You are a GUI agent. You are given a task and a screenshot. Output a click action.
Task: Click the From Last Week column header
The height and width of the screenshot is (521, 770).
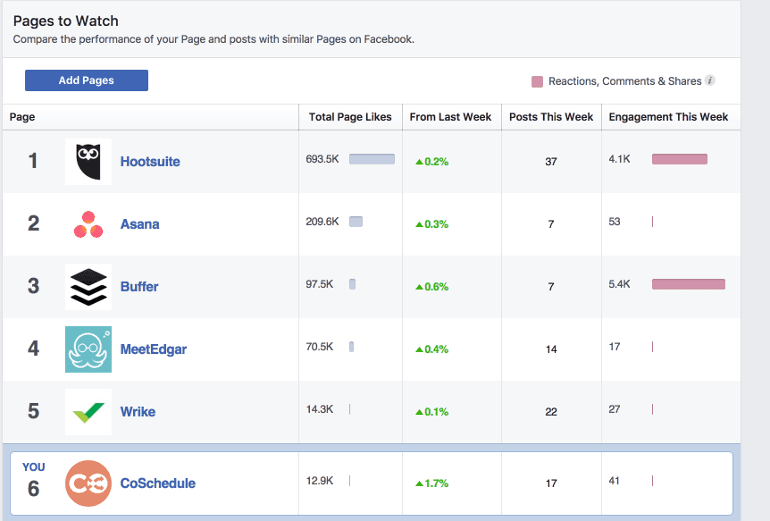[x=450, y=117]
